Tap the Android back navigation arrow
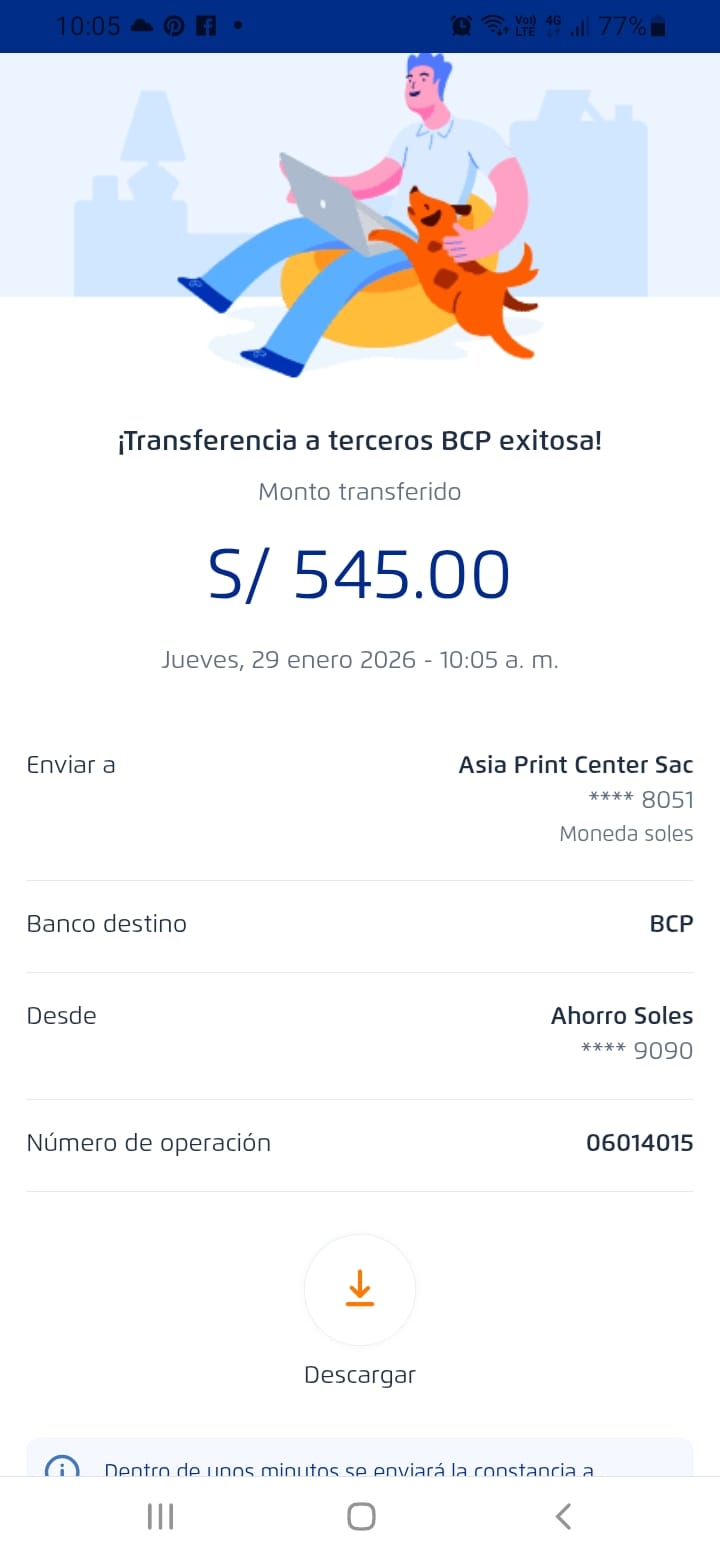The width and height of the screenshot is (720, 1560). [563, 1516]
